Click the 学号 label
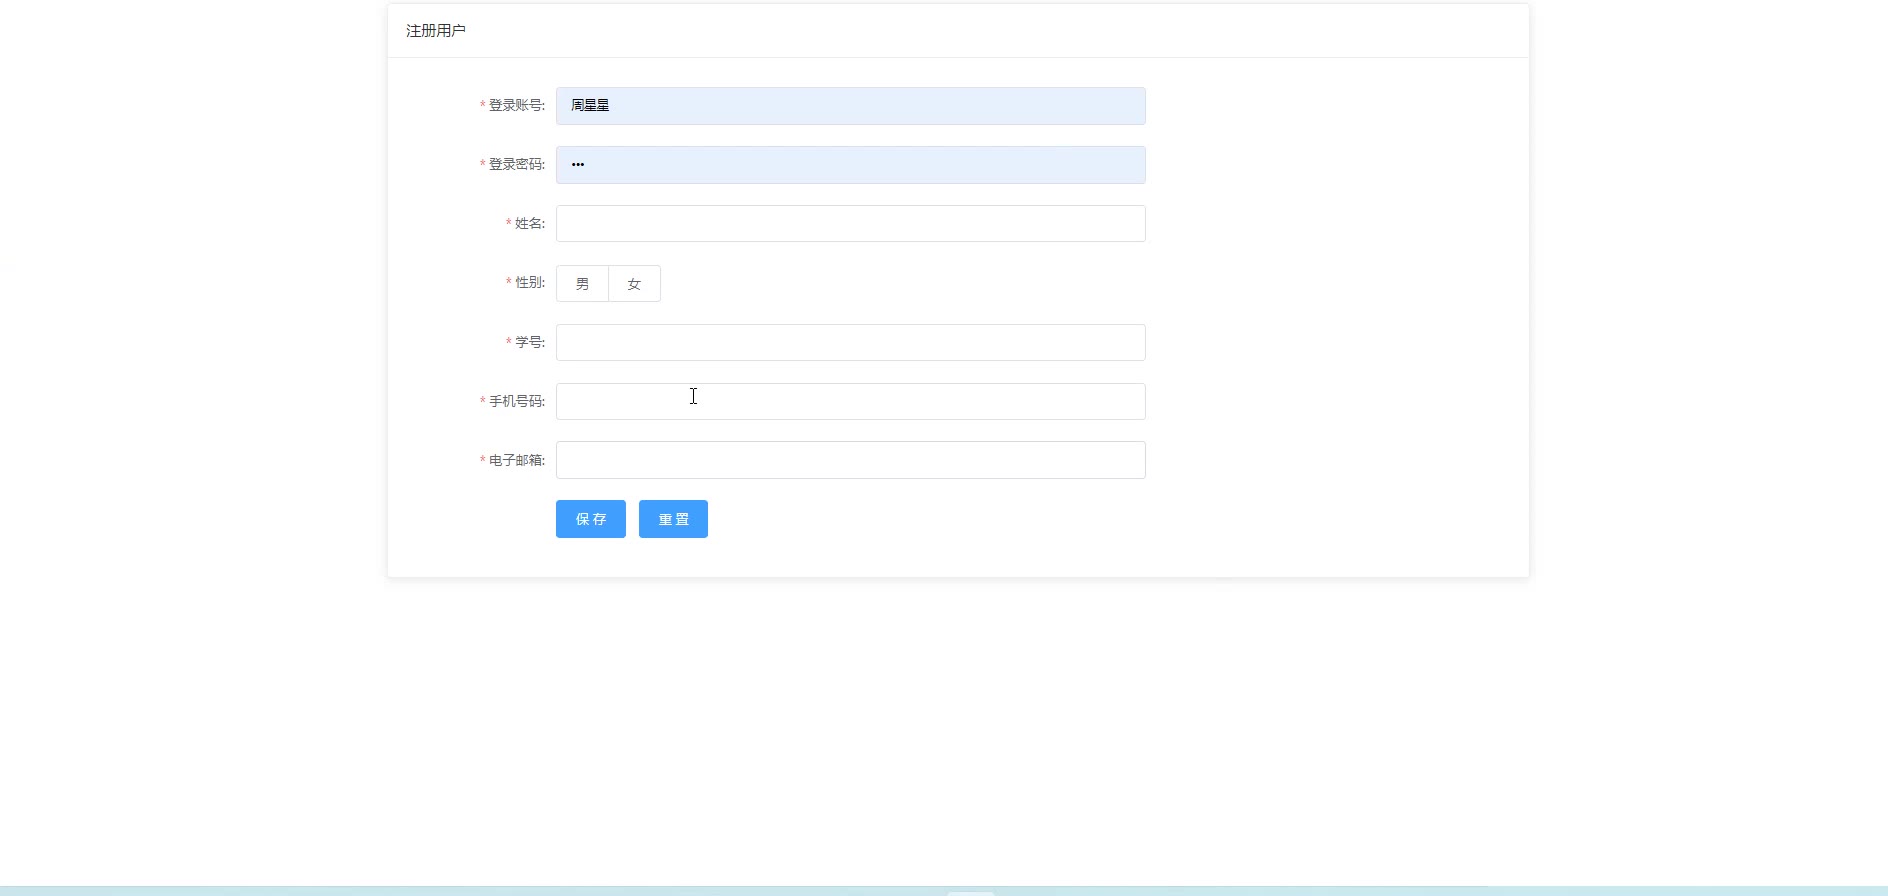 point(529,342)
